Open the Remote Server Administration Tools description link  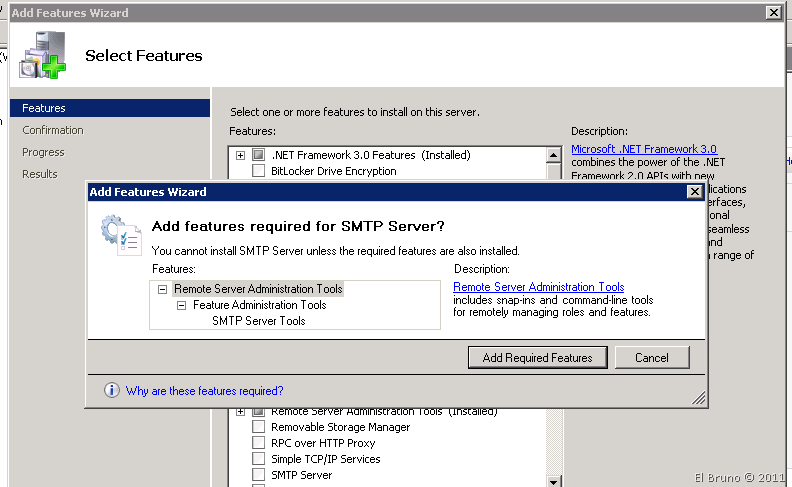[538, 287]
